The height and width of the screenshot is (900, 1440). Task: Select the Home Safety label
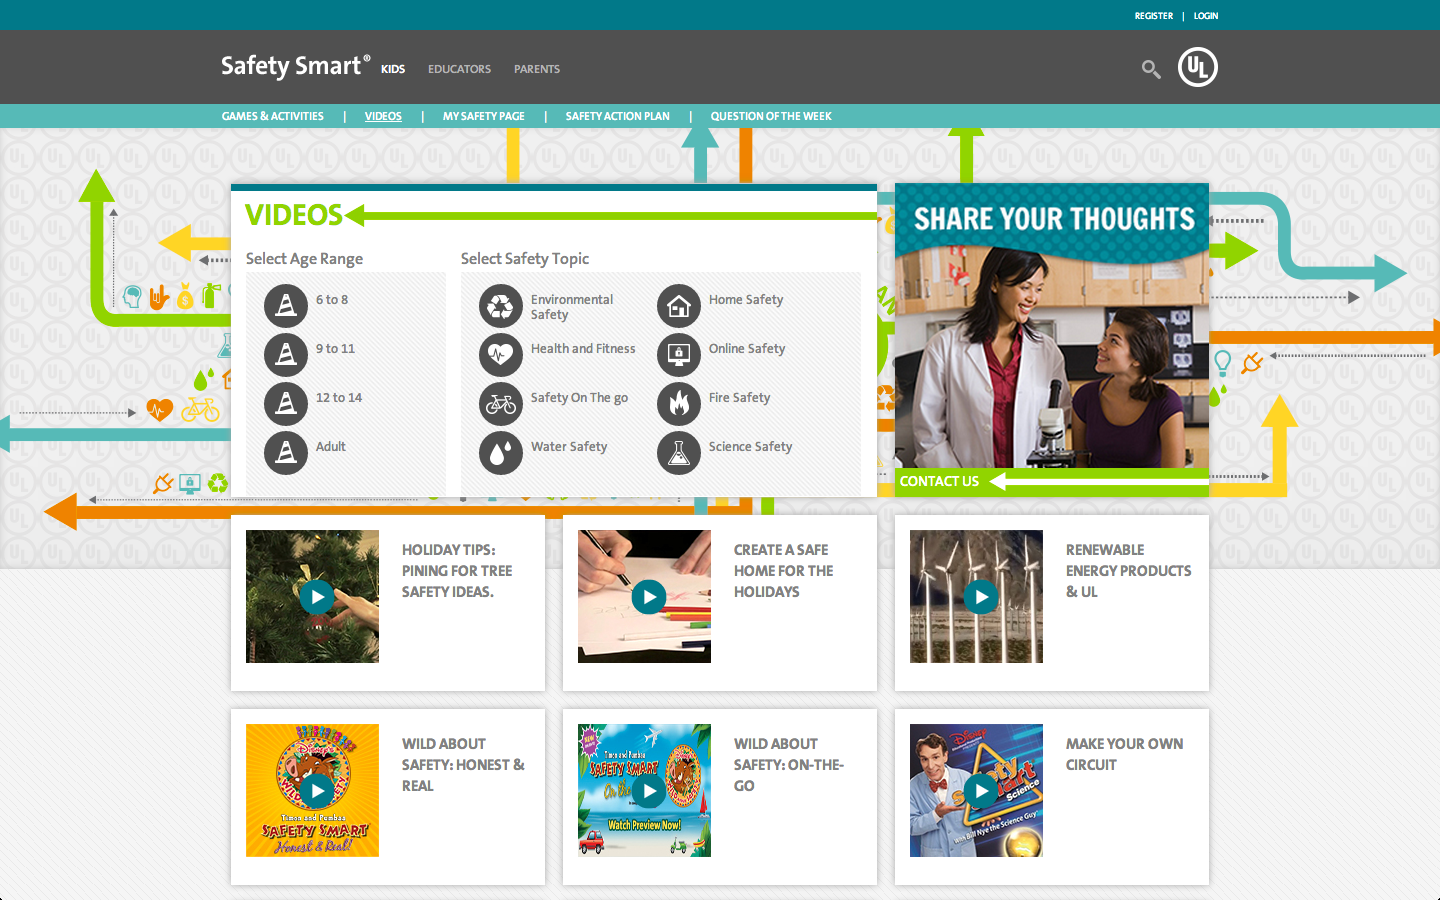(746, 299)
